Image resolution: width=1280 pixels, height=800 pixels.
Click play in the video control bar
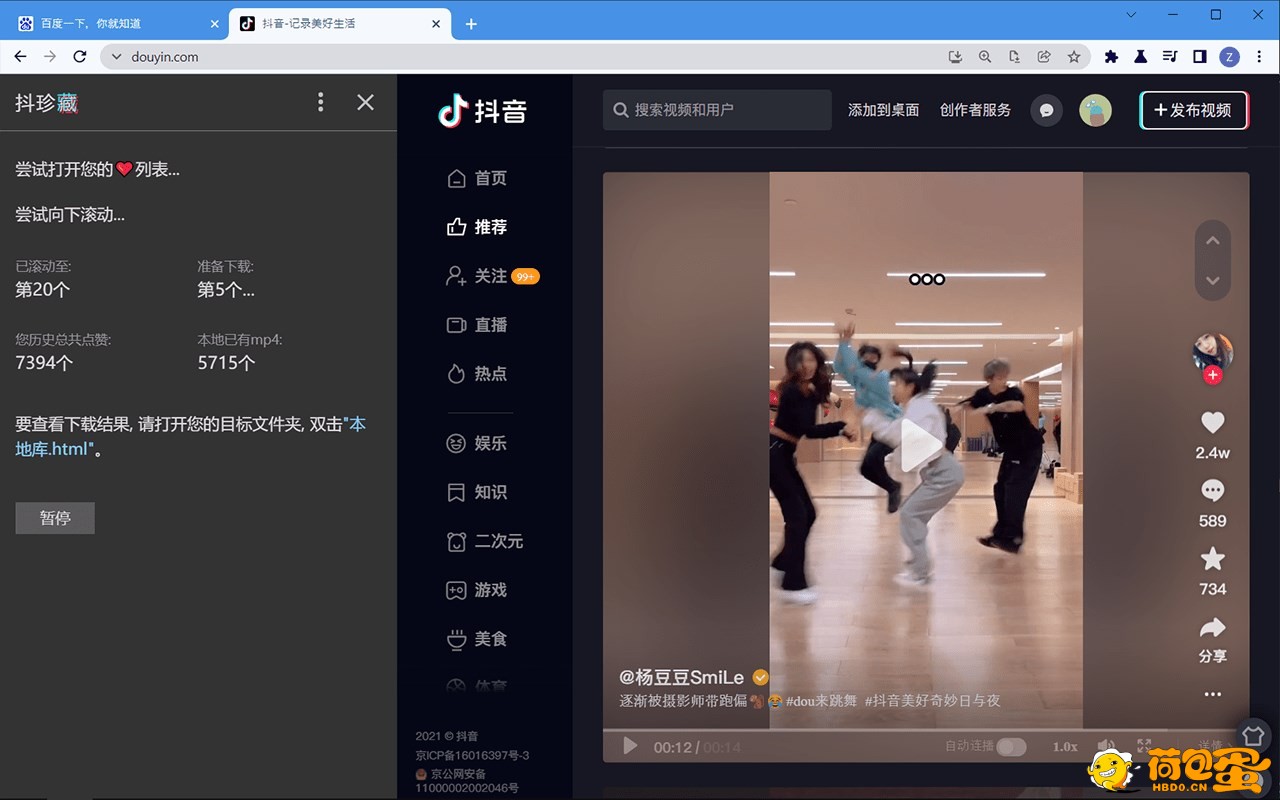630,746
